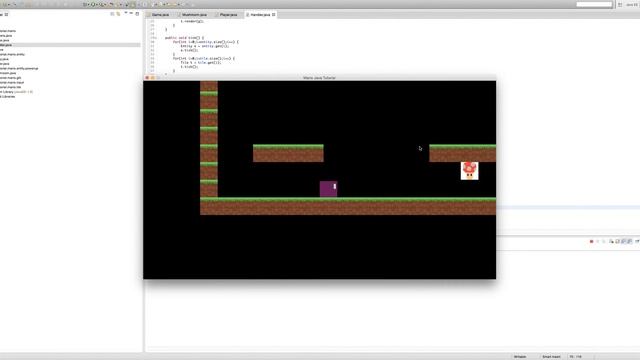
Task: Maximize the Package Explorer view
Action: coord(137,14)
